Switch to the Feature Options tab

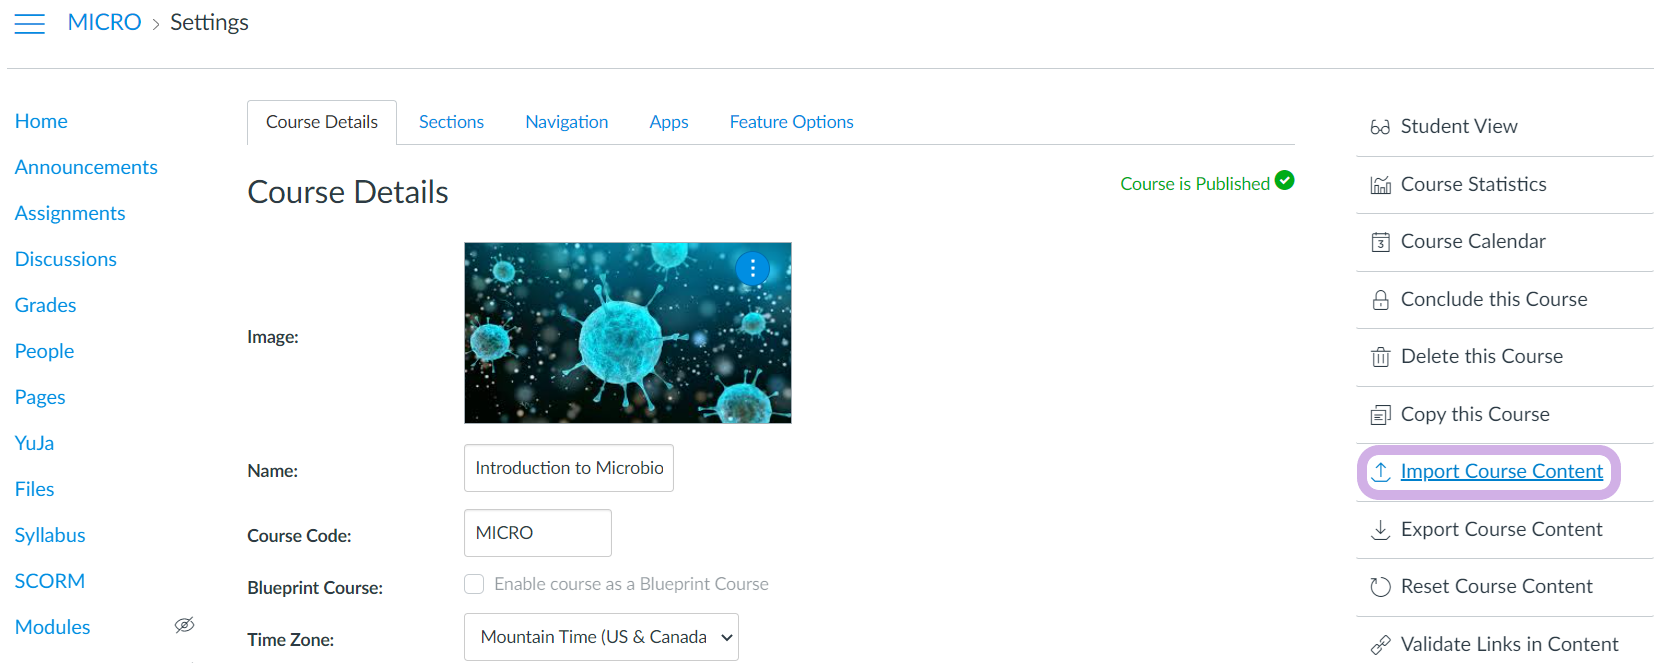[791, 122]
